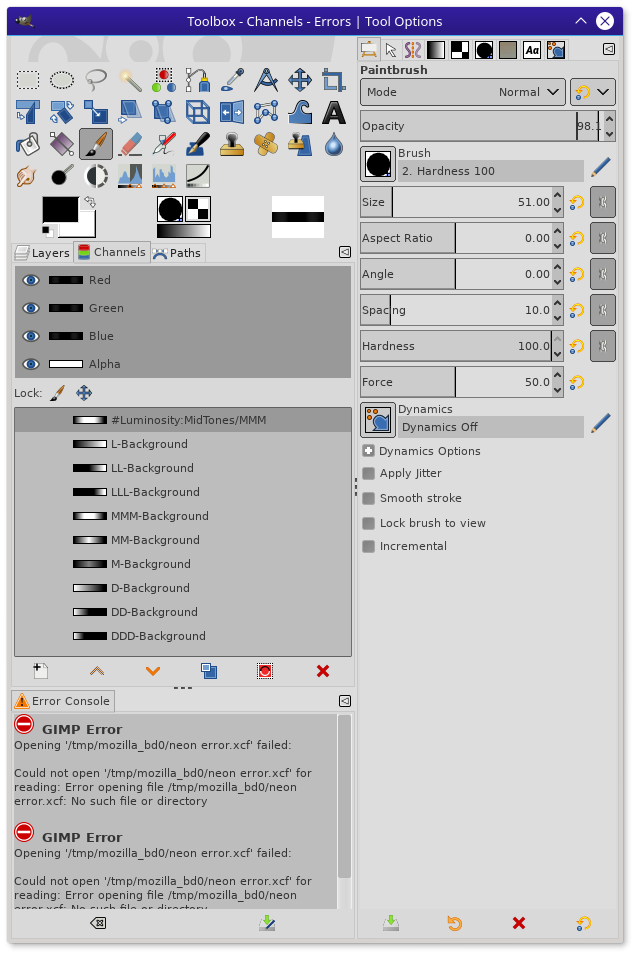Enable Smooth stroke checkbox
This screenshot has height=956, width=636.
pos(368,498)
